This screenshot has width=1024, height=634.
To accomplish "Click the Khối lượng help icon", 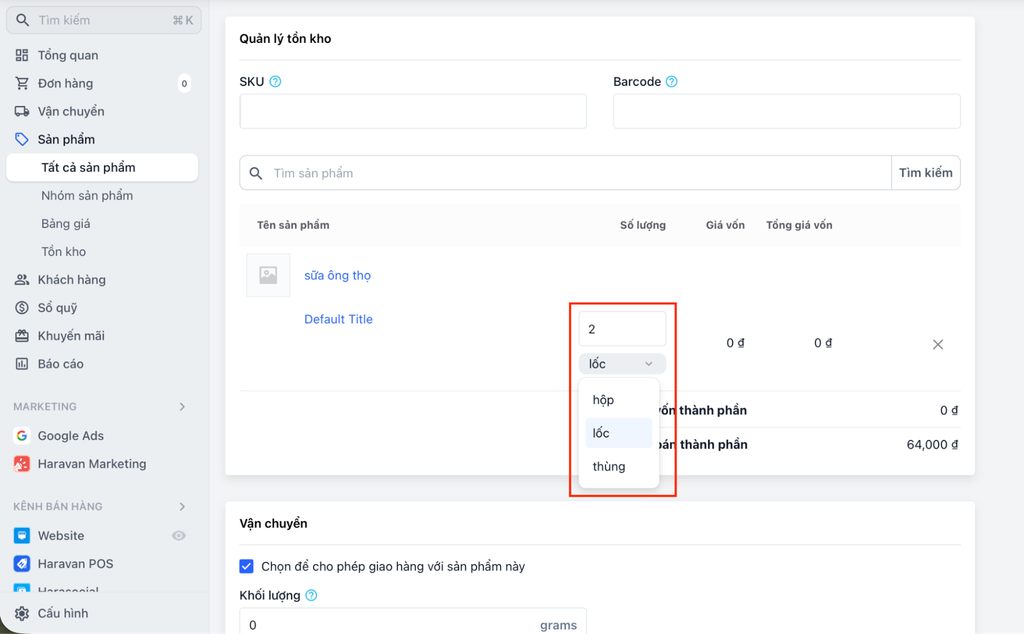I will pyautogui.click(x=311, y=596).
